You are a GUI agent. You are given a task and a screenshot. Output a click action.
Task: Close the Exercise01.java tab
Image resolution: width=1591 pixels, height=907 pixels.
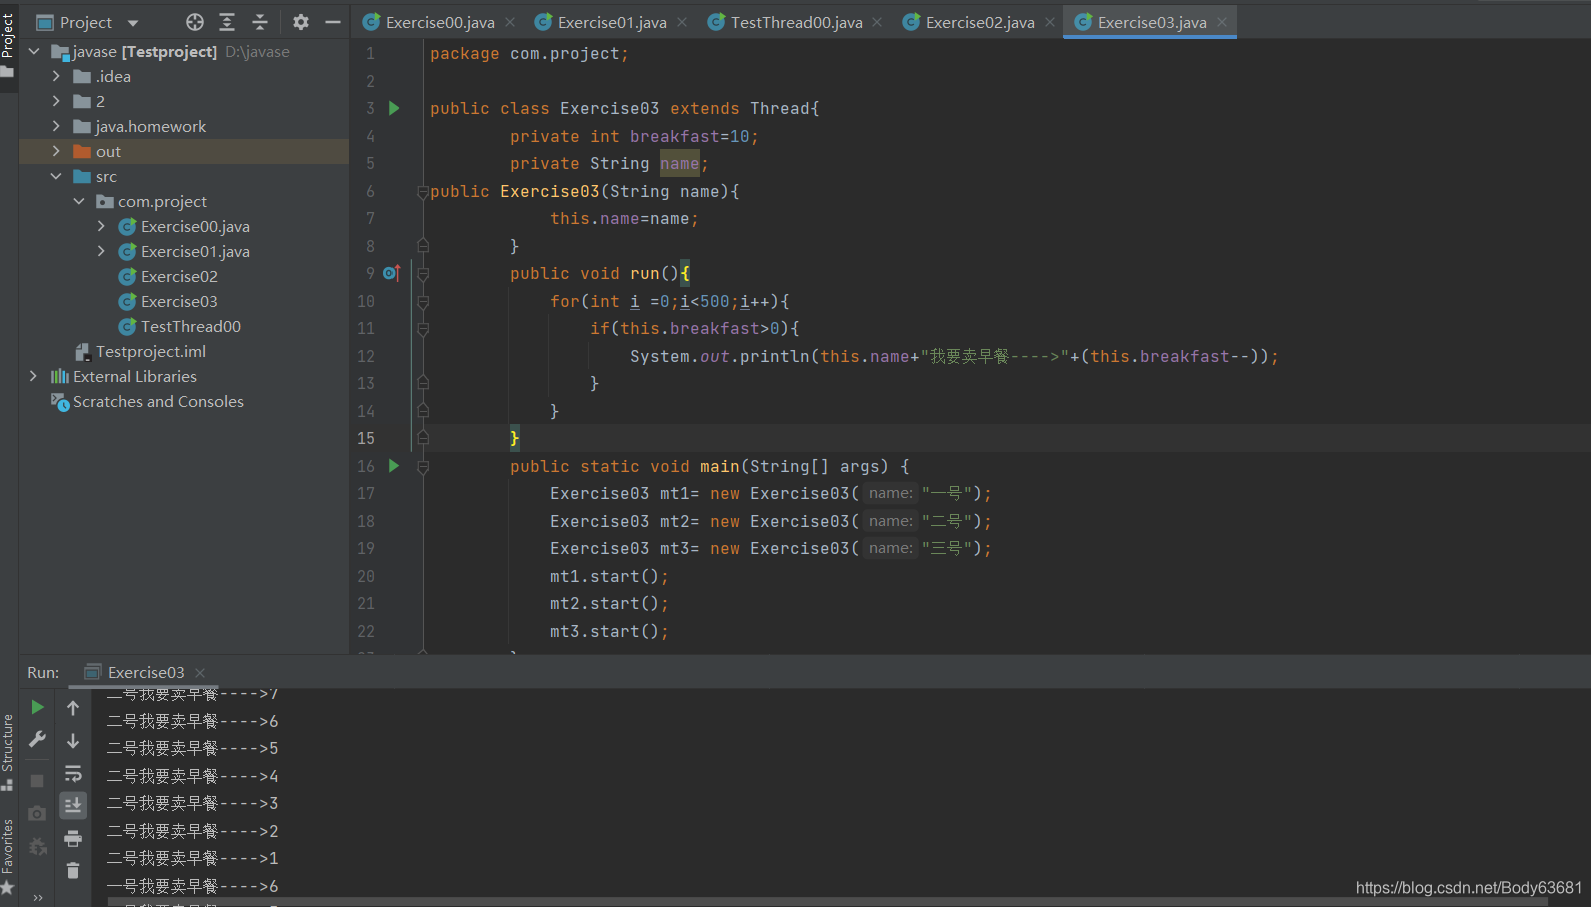682,22
